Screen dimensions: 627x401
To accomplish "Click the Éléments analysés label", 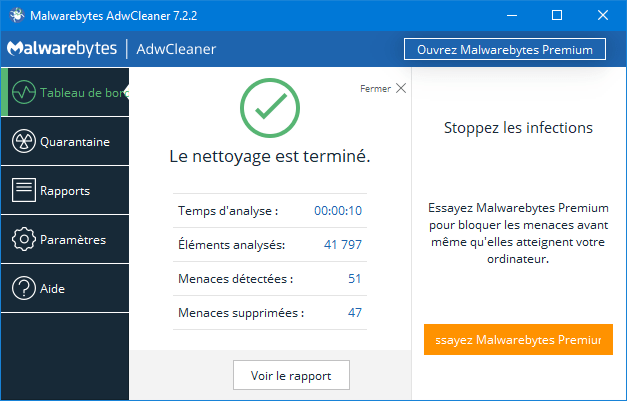I will click(232, 244).
